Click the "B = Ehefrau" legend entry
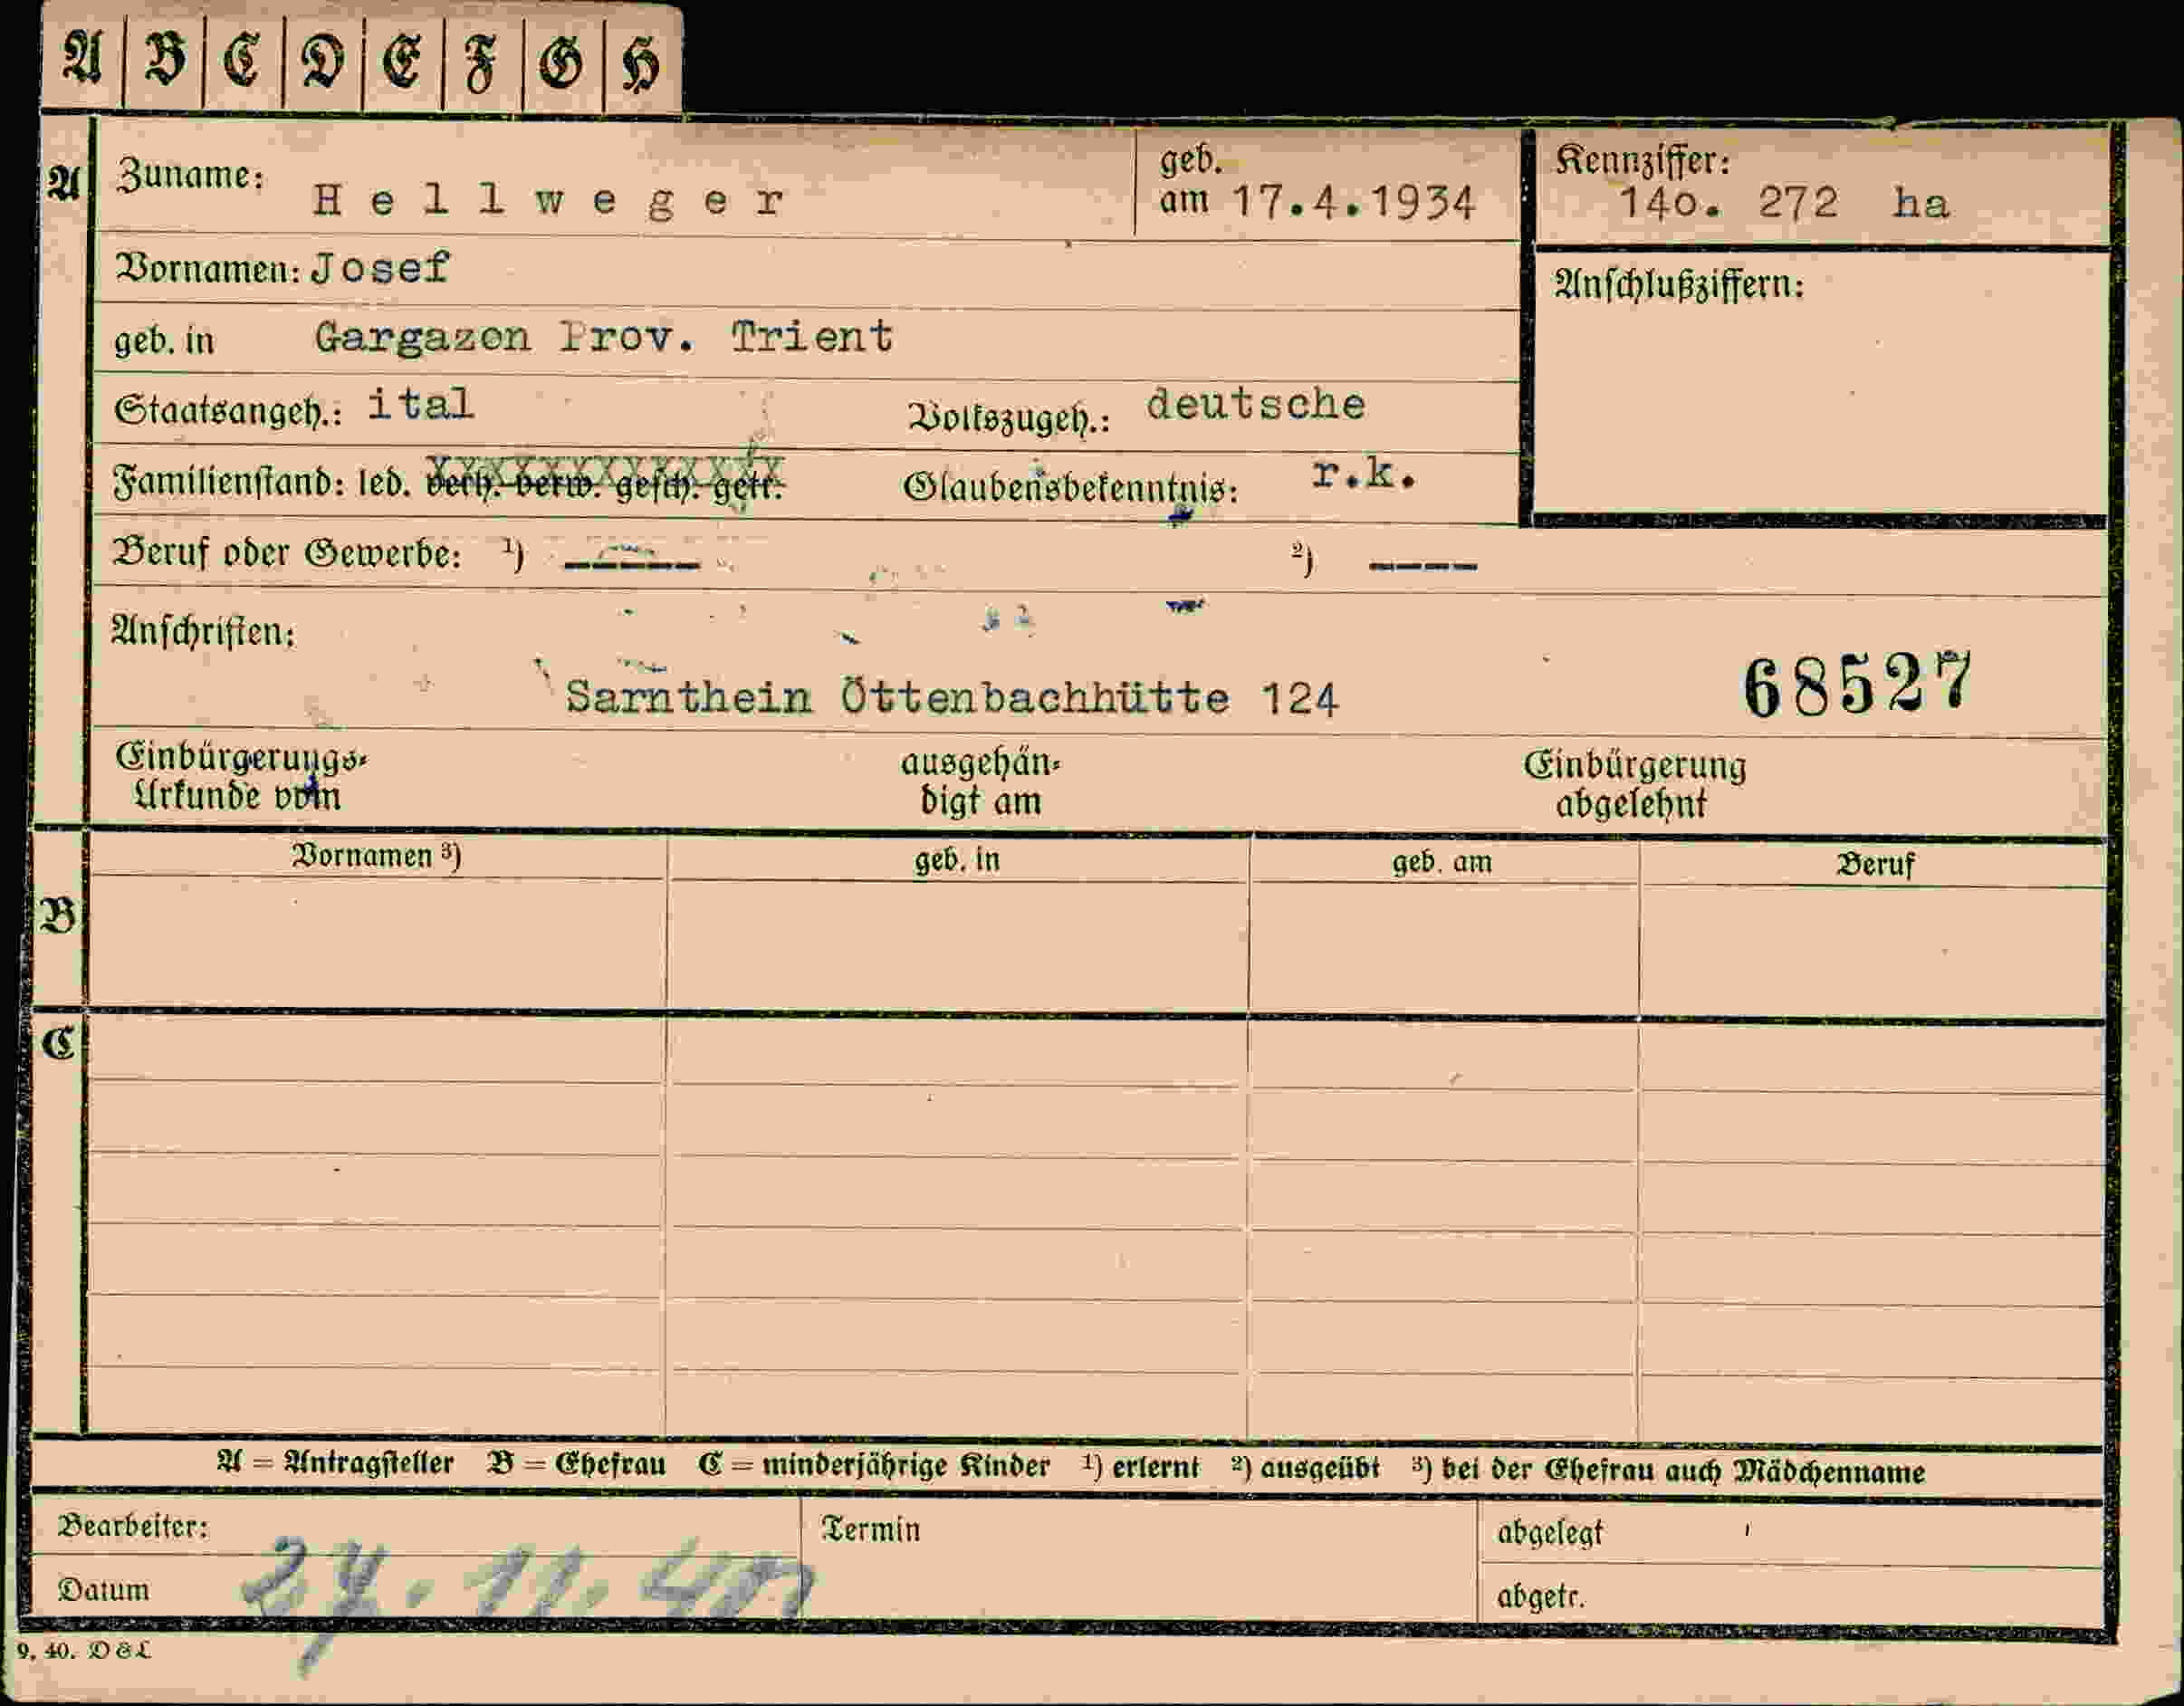This screenshot has width=2184, height=1706. coord(577,1464)
